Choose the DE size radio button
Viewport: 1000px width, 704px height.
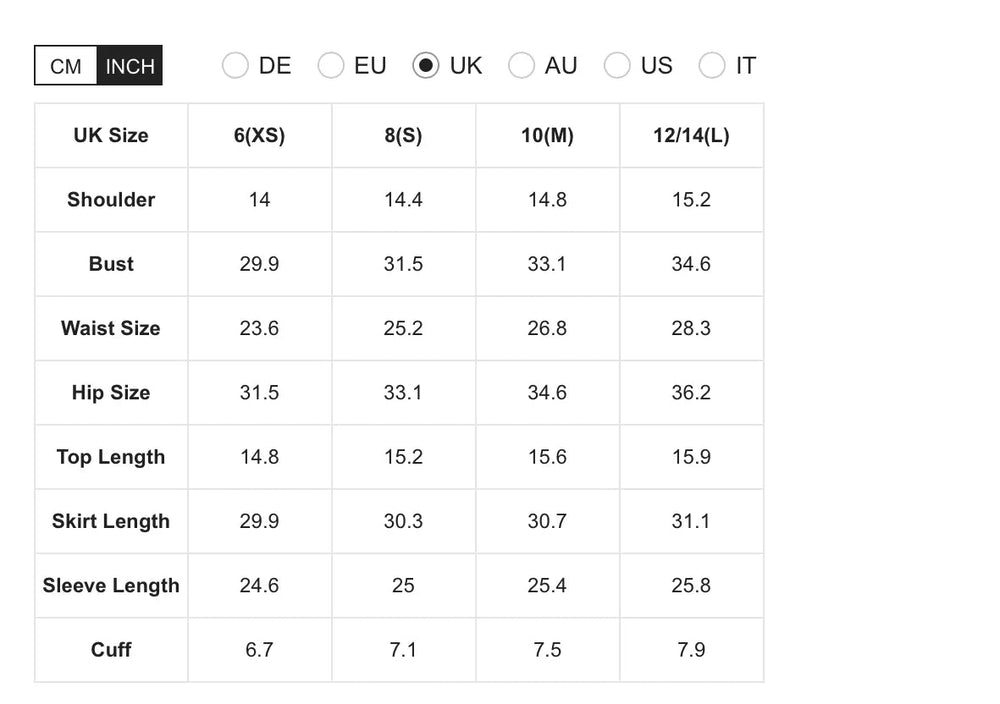click(x=235, y=65)
